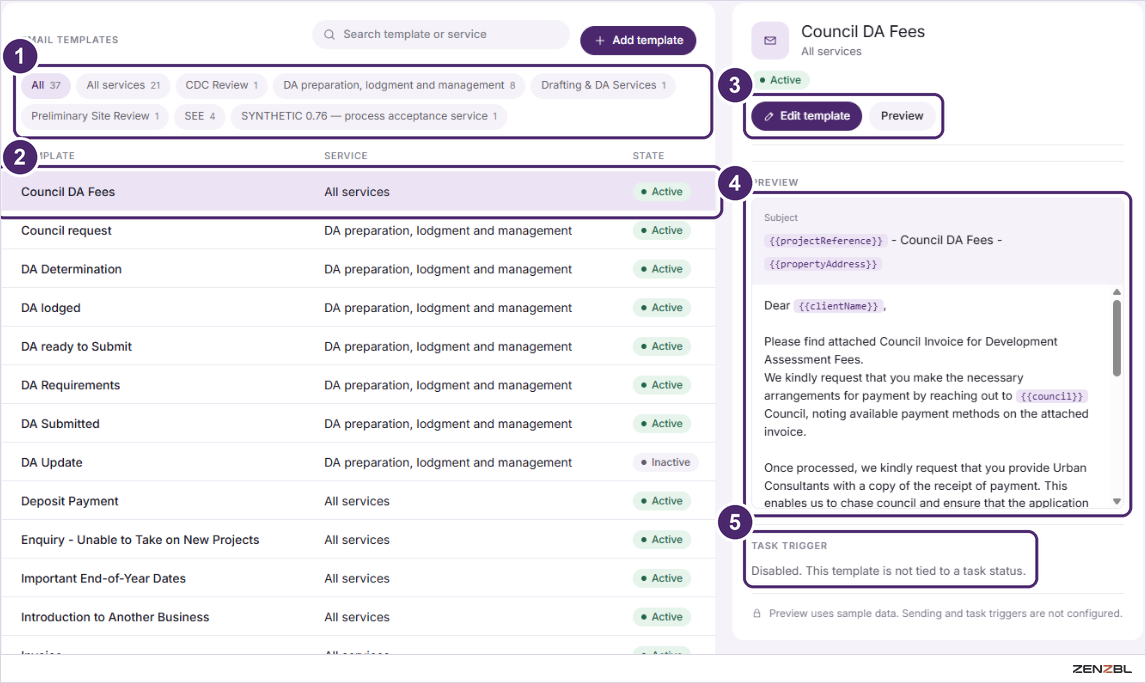Viewport: 1146px width, 683px height.
Task: Open the DA Submitted template
Action: point(358,424)
